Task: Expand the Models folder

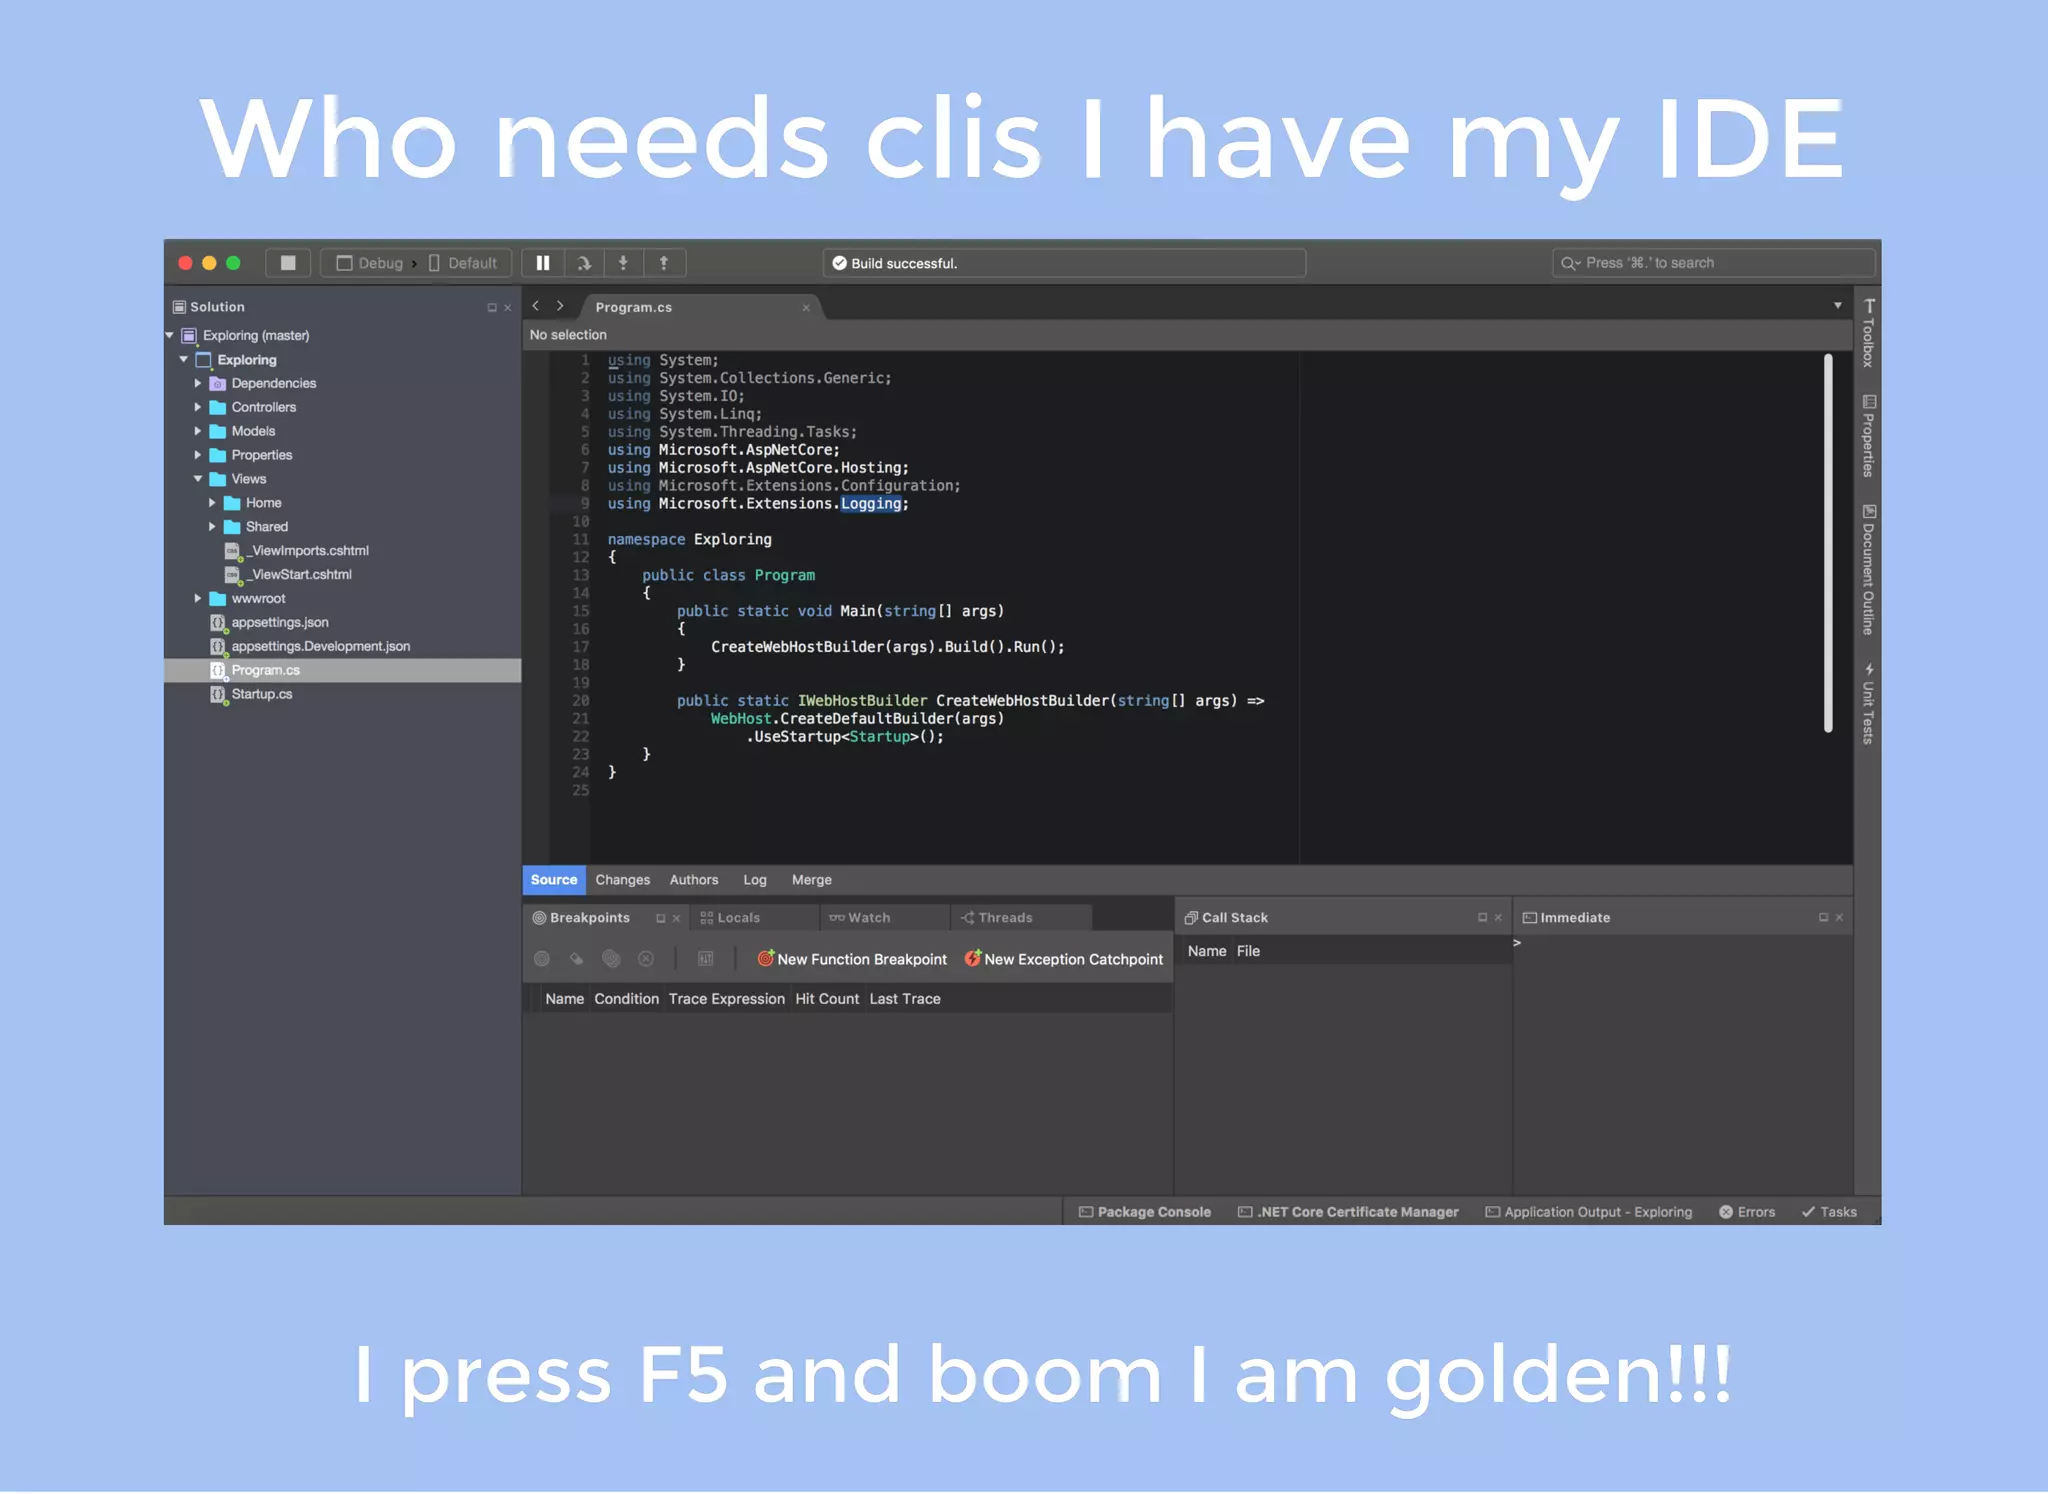Action: pos(198,431)
